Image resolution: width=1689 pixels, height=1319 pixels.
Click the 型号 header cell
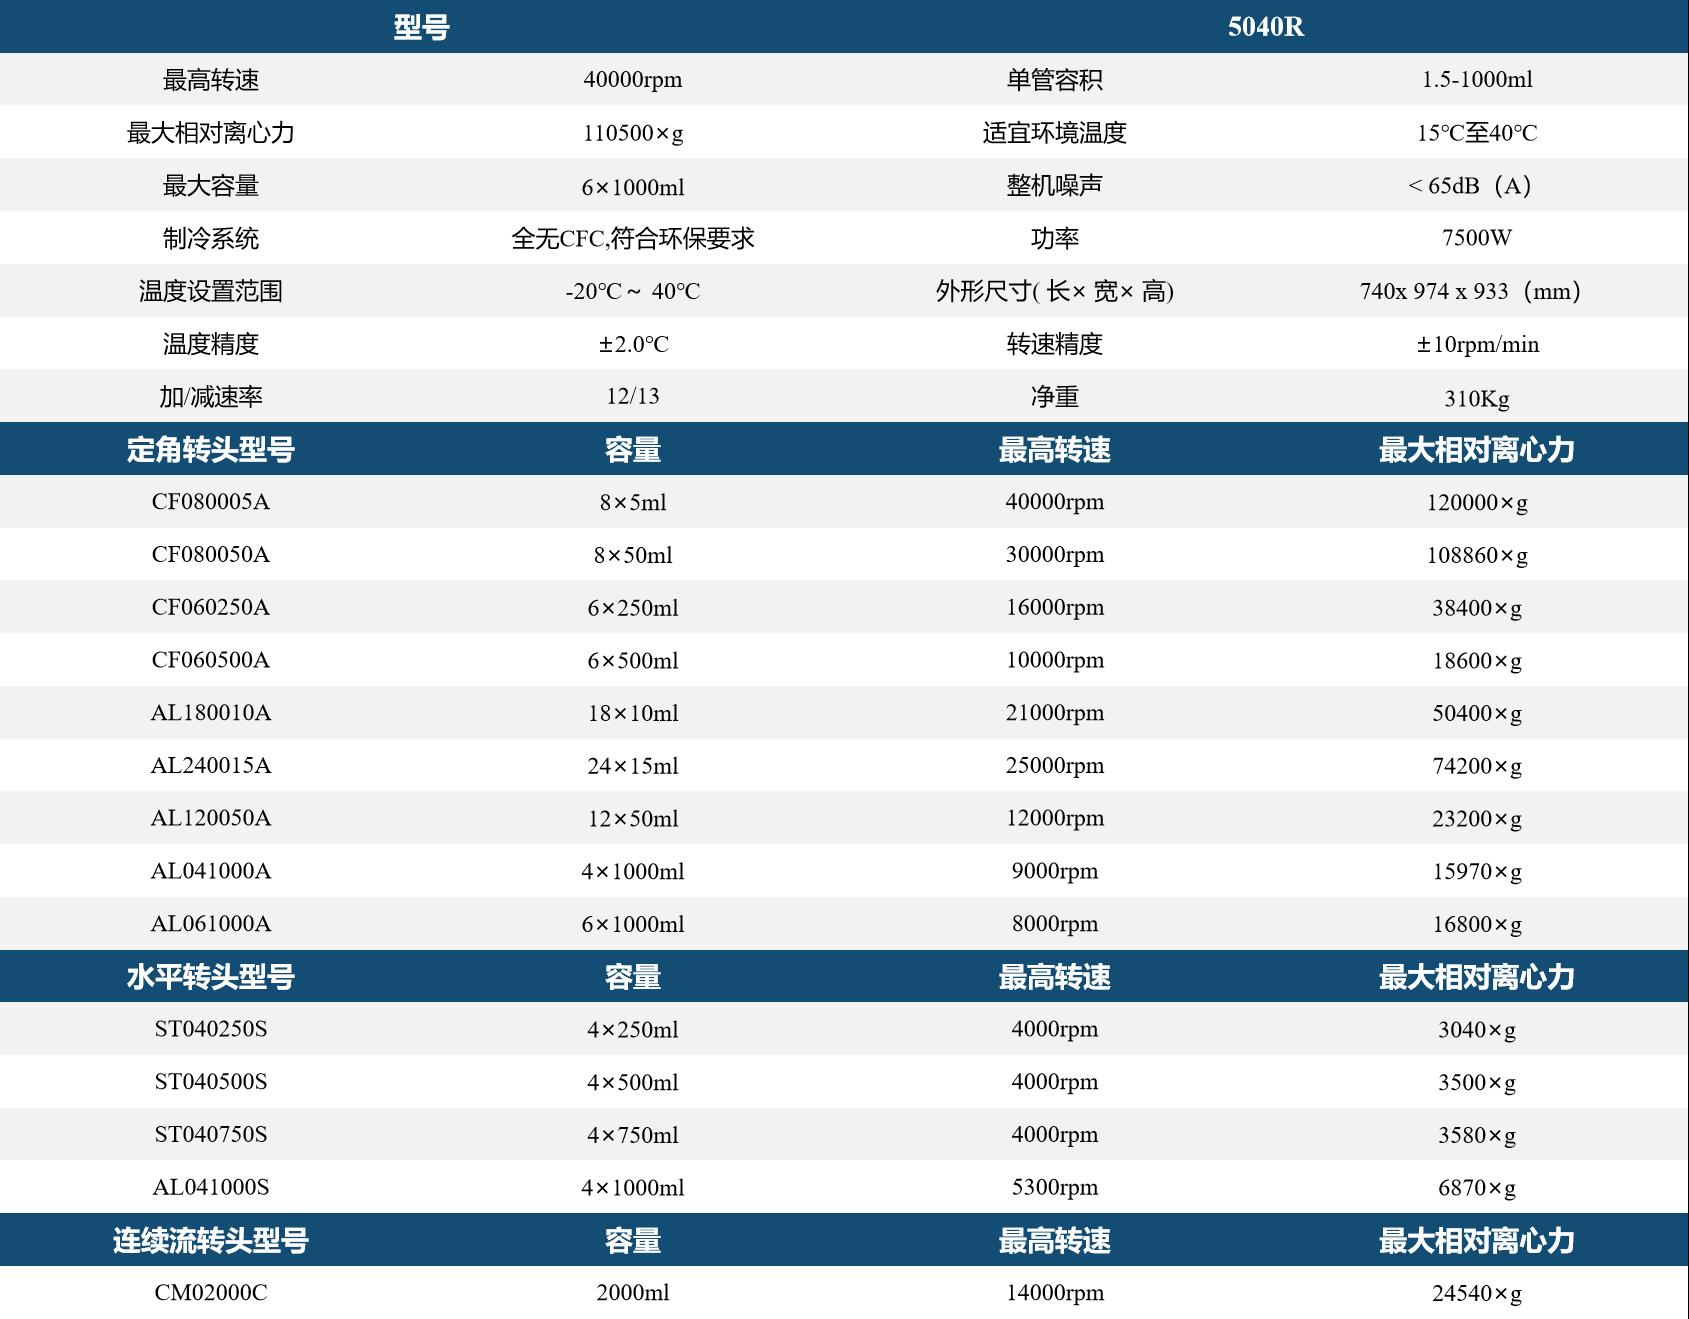coord(421,26)
